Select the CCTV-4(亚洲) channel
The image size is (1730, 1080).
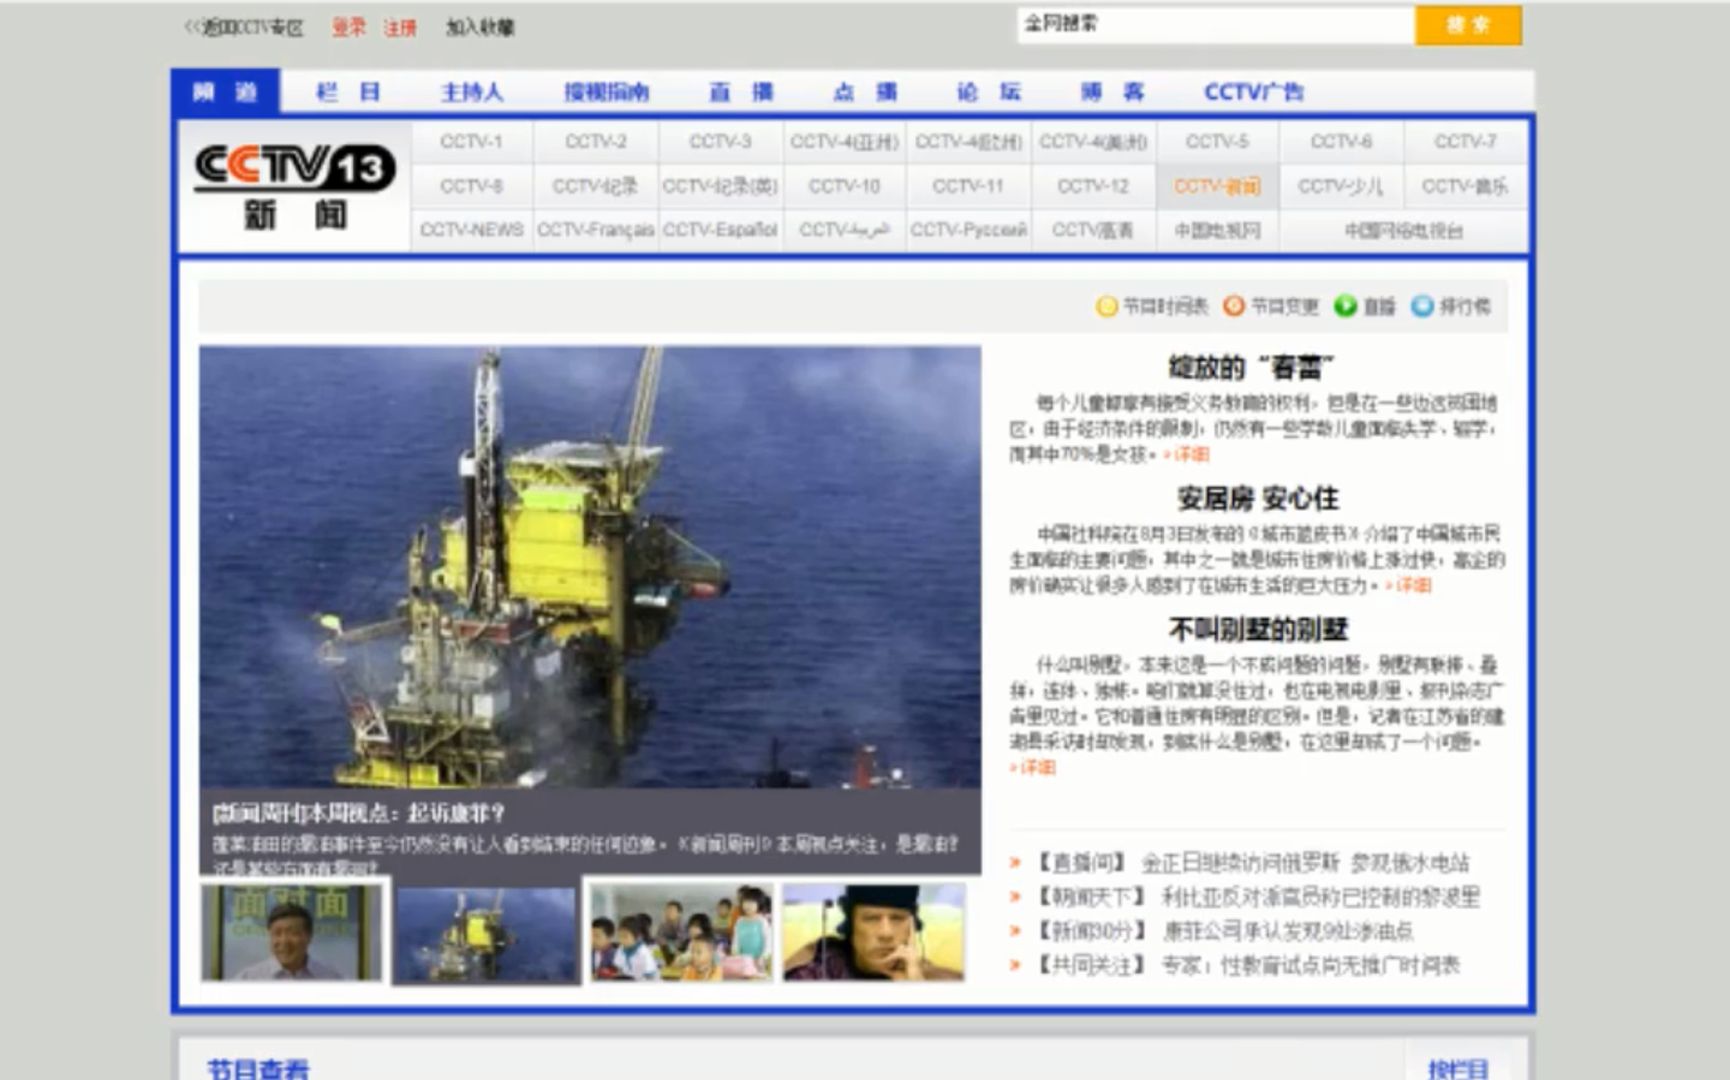(x=844, y=142)
